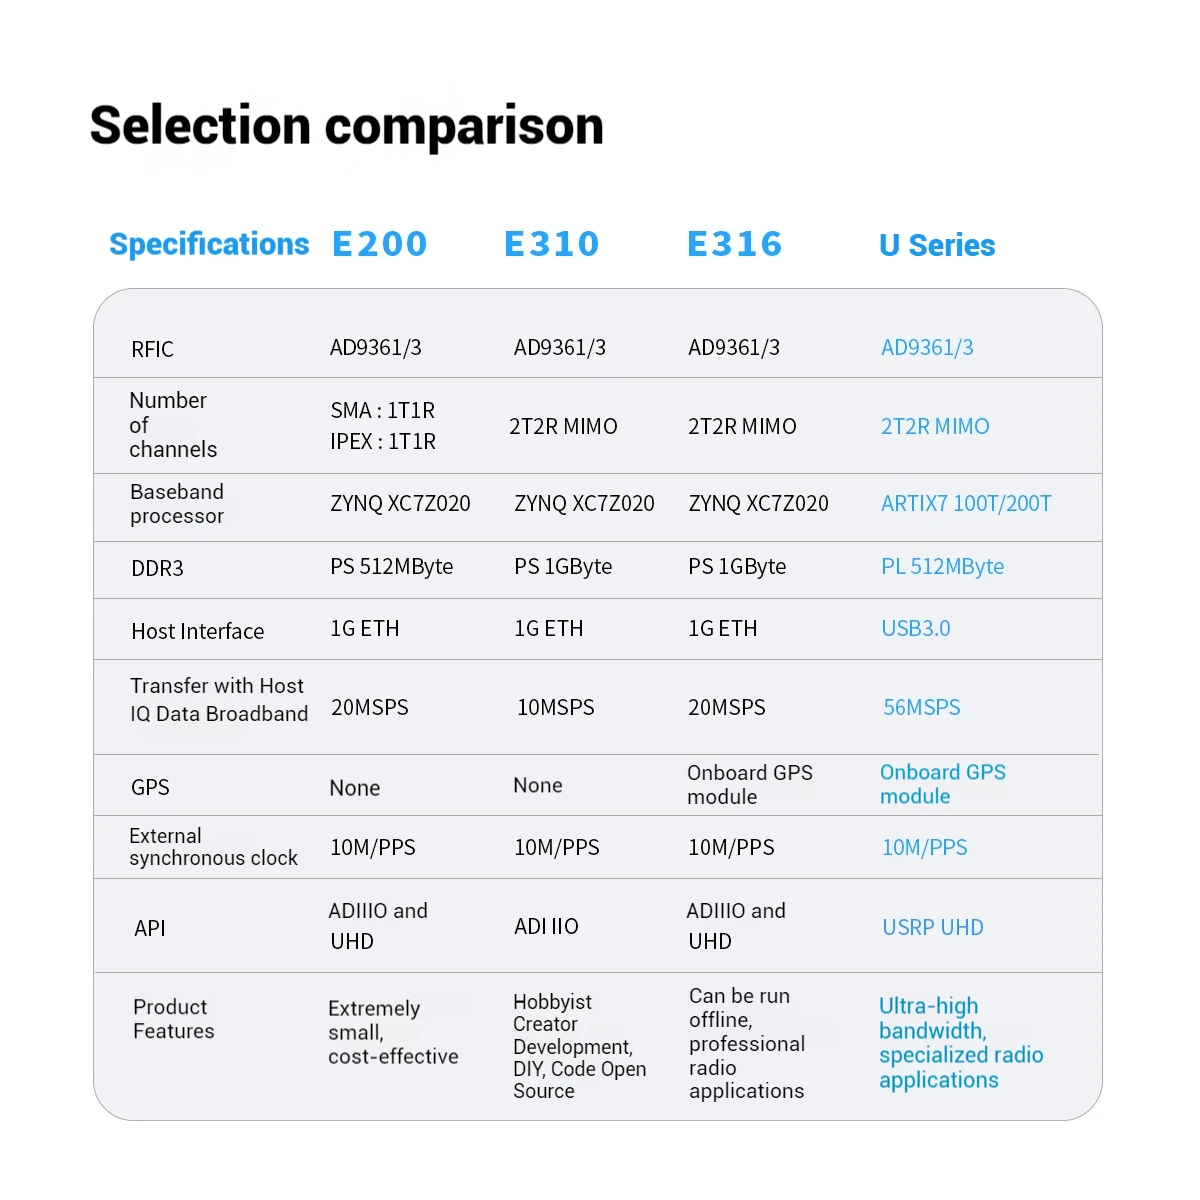Viewport: 1200px width, 1200px height.
Task: Click the Specifications heading
Action: [209, 244]
